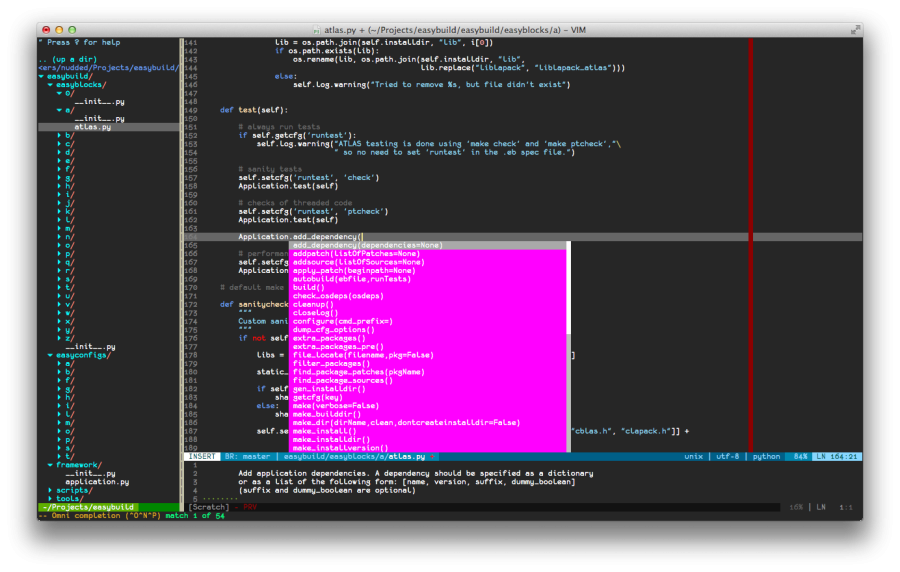Viewport: 900px width, 572px height.
Task: Click the document icon beside atlas.py title
Action: coord(317,30)
